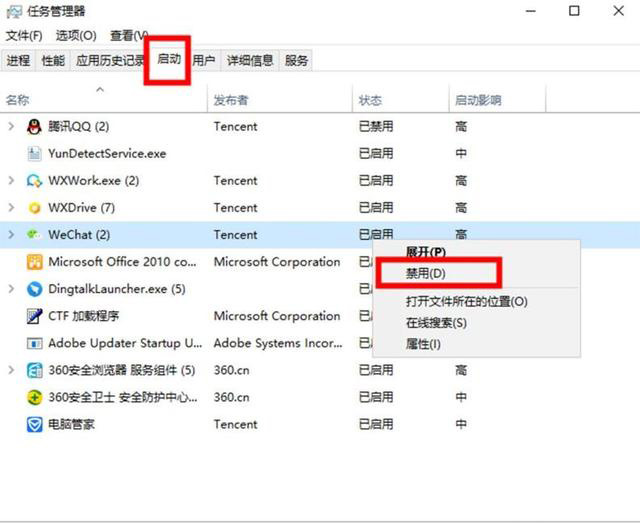This screenshot has height=524, width=640.
Task: Select the 360安全浏览器 服务组件 (5) entry
Action: coord(122,370)
